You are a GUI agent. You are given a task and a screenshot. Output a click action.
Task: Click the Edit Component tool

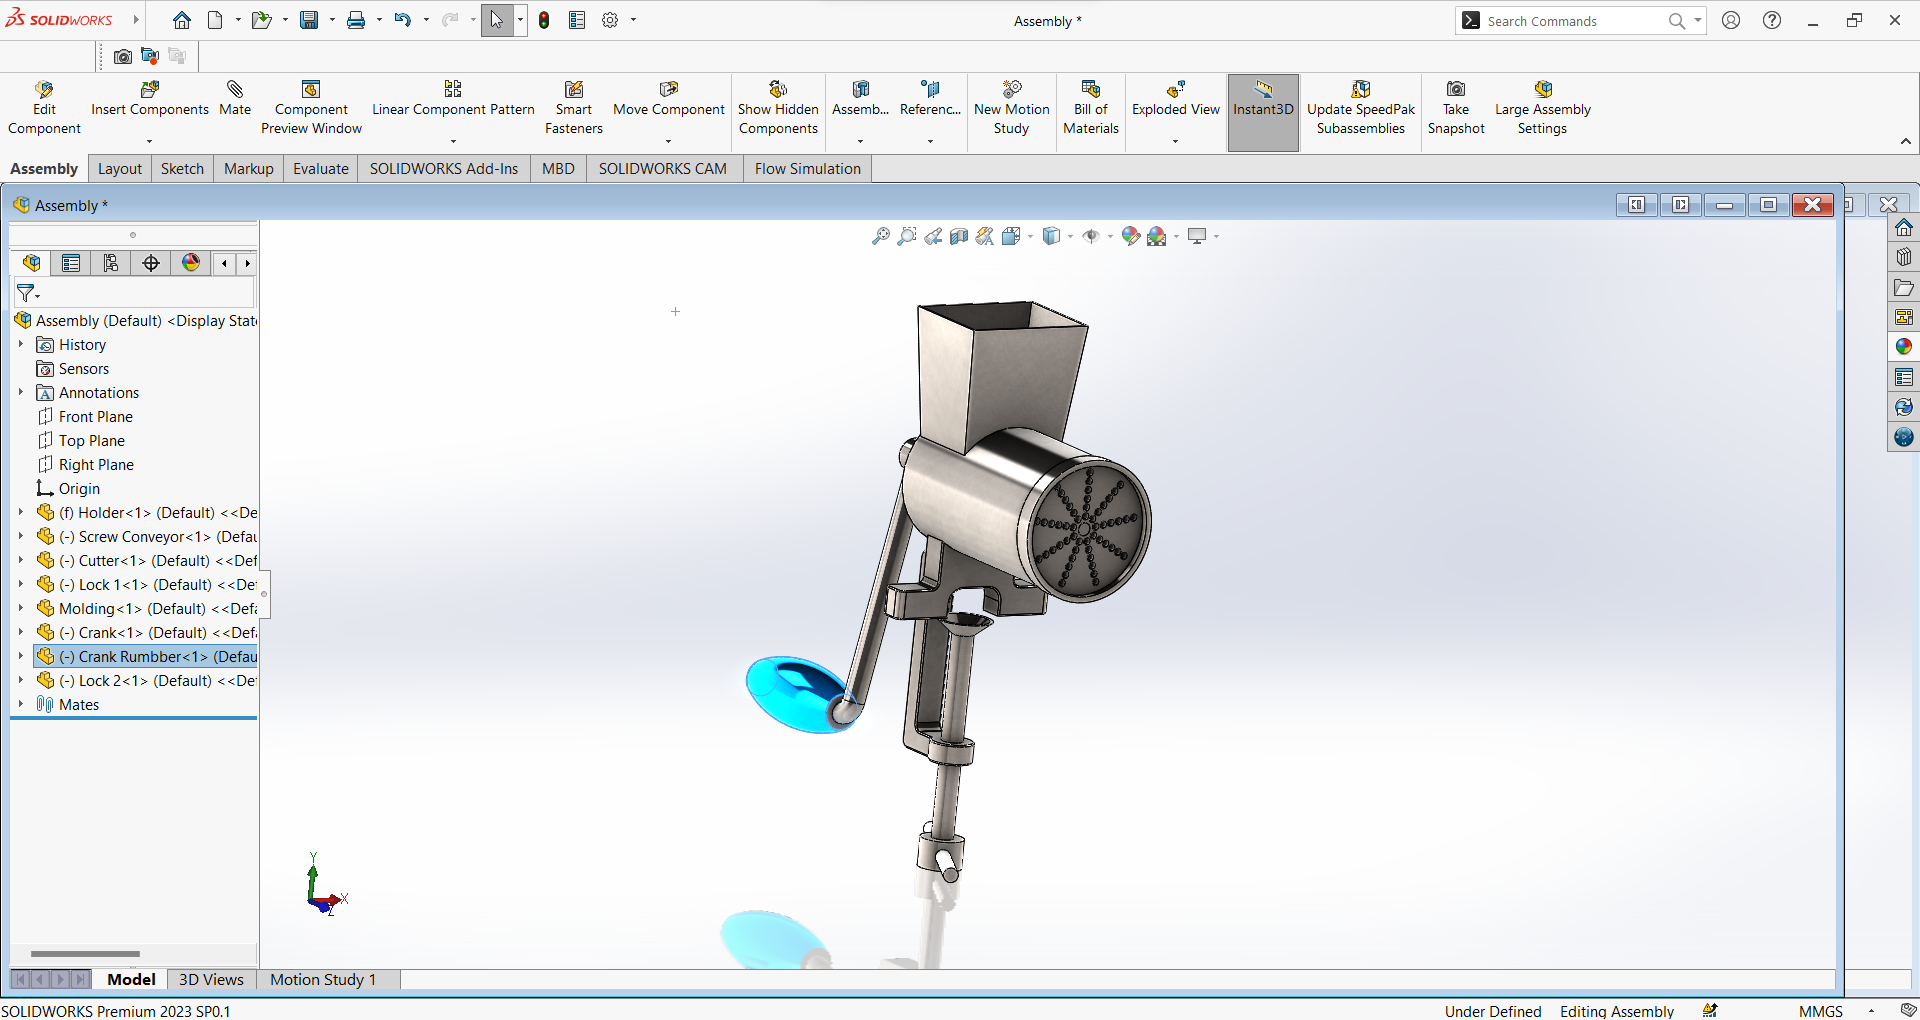pyautogui.click(x=44, y=108)
